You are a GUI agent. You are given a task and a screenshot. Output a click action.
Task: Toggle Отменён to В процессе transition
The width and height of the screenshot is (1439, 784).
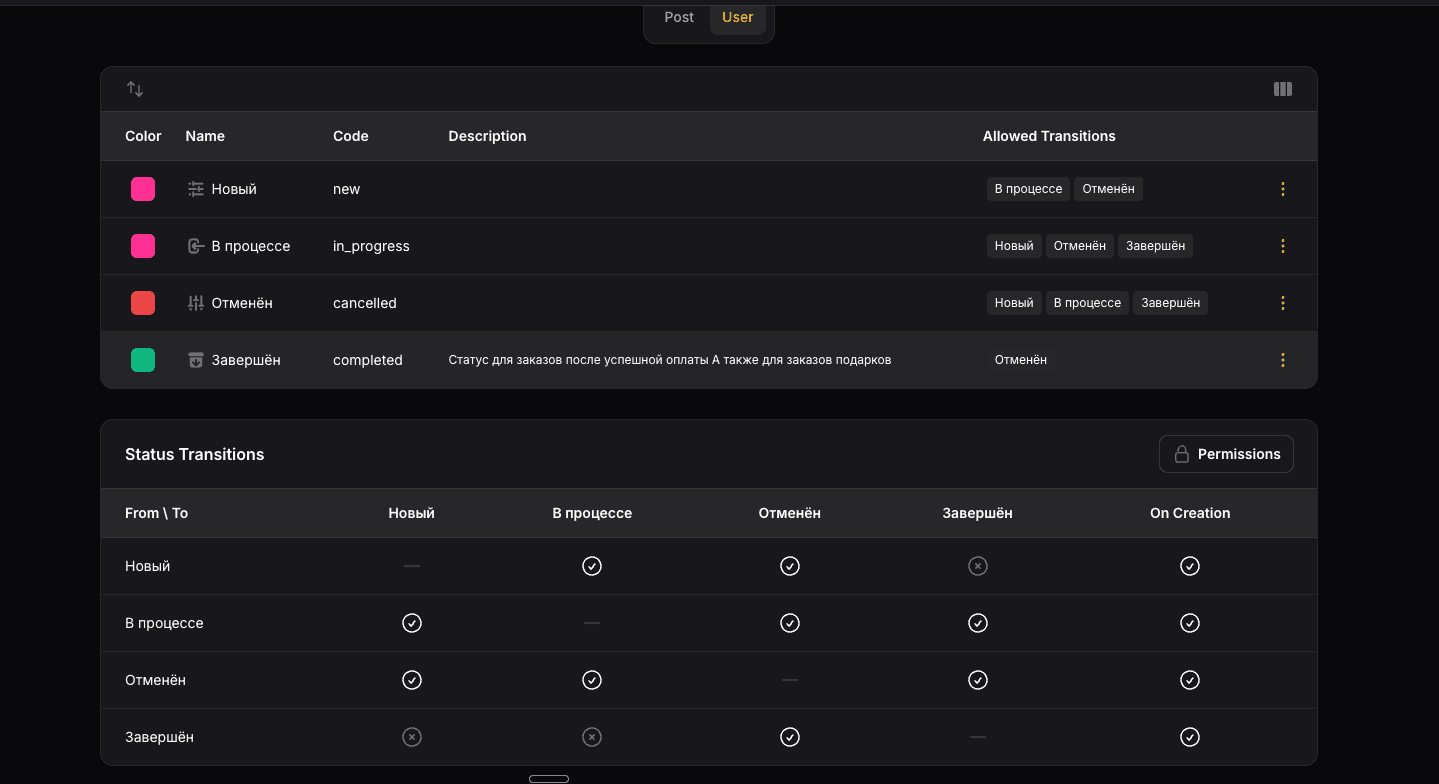[x=592, y=680]
